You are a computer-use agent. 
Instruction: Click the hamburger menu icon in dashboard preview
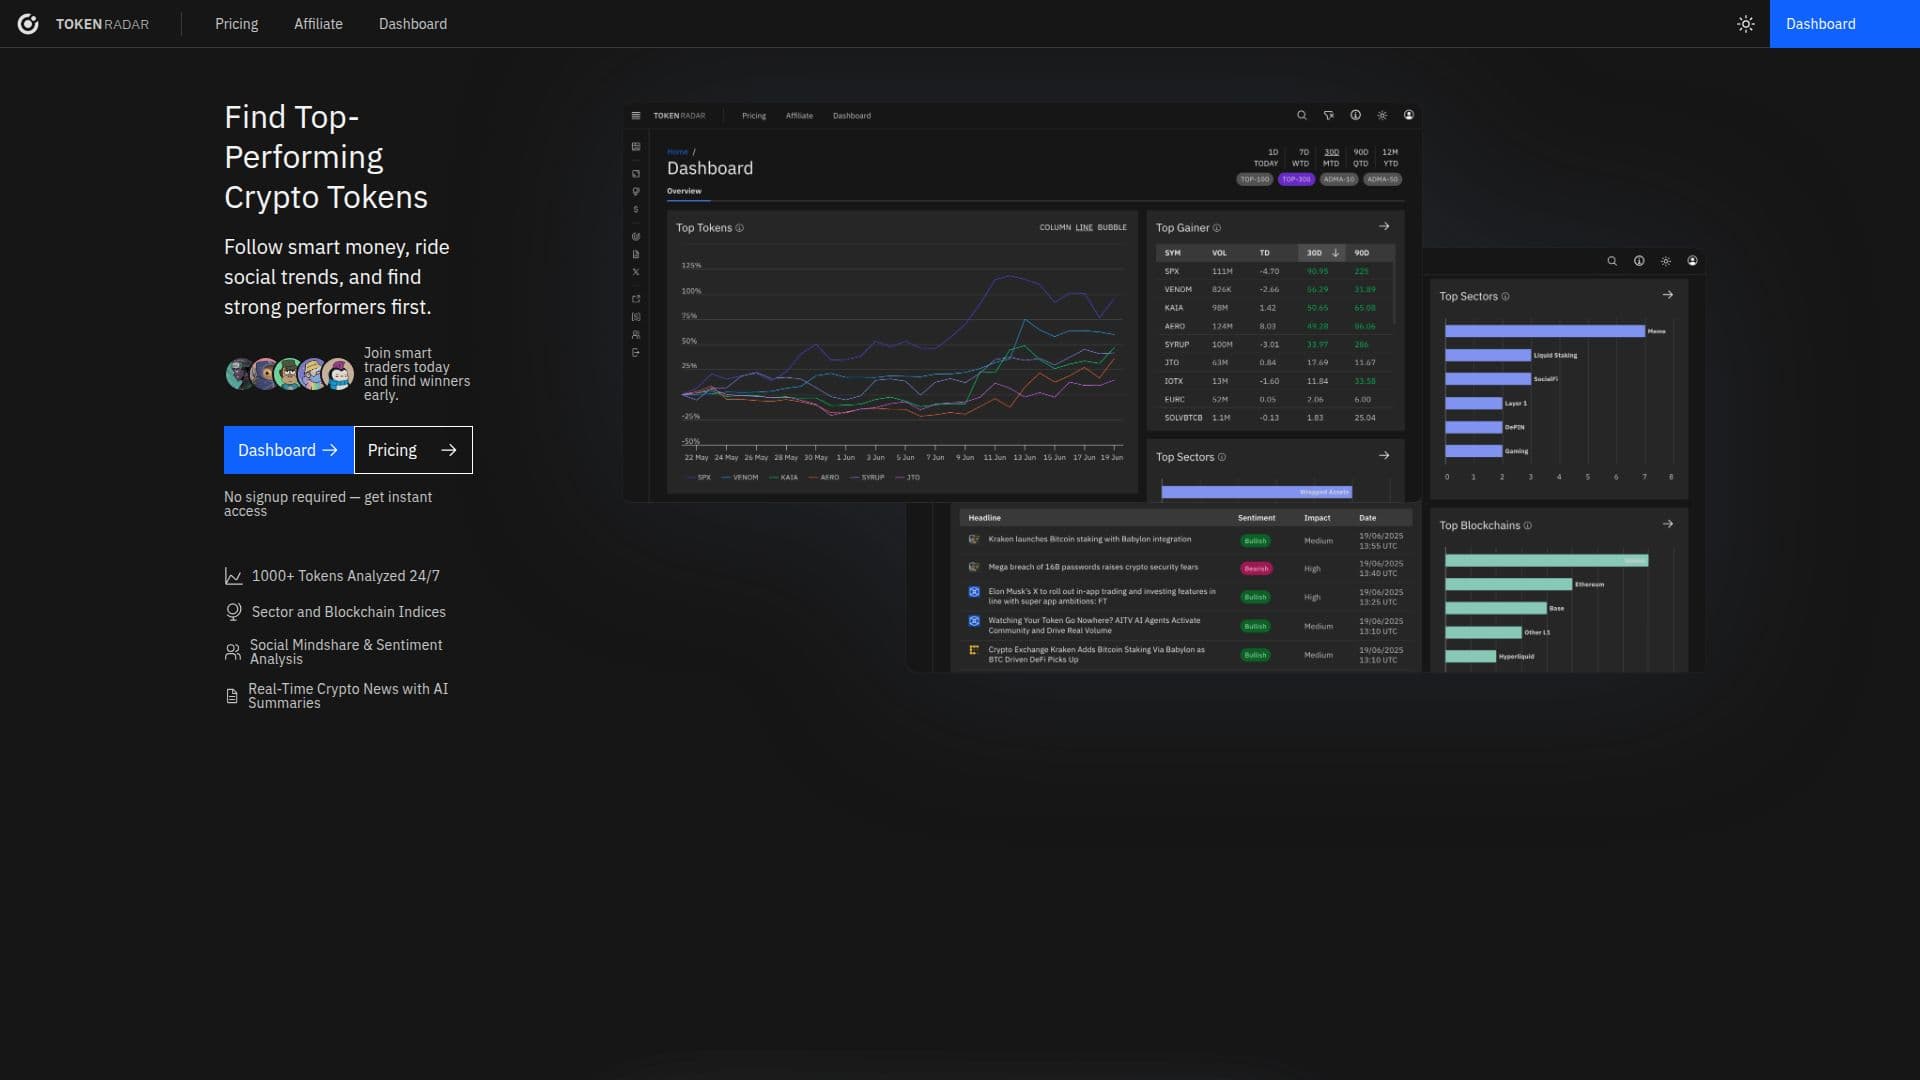coord(636,116)
